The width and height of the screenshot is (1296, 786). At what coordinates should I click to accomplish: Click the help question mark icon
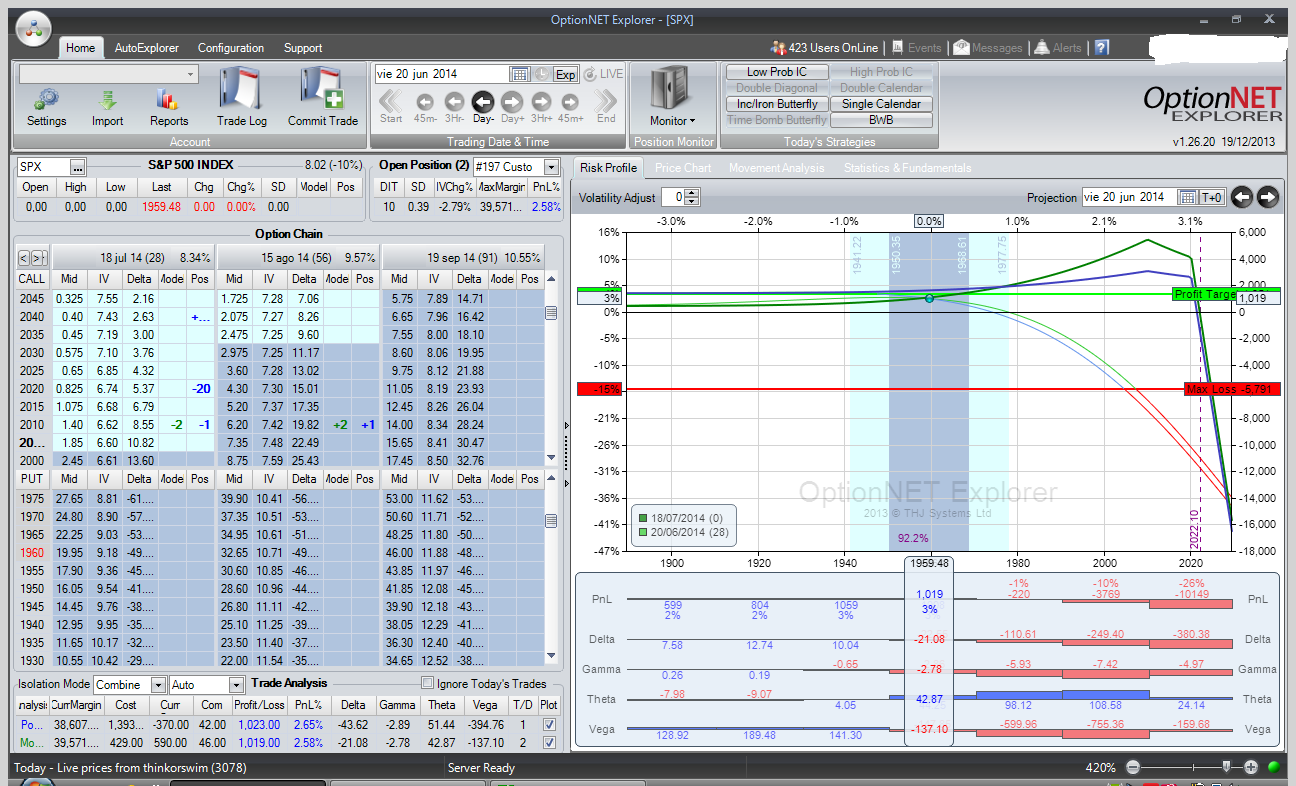click(x=1102, y=48)
